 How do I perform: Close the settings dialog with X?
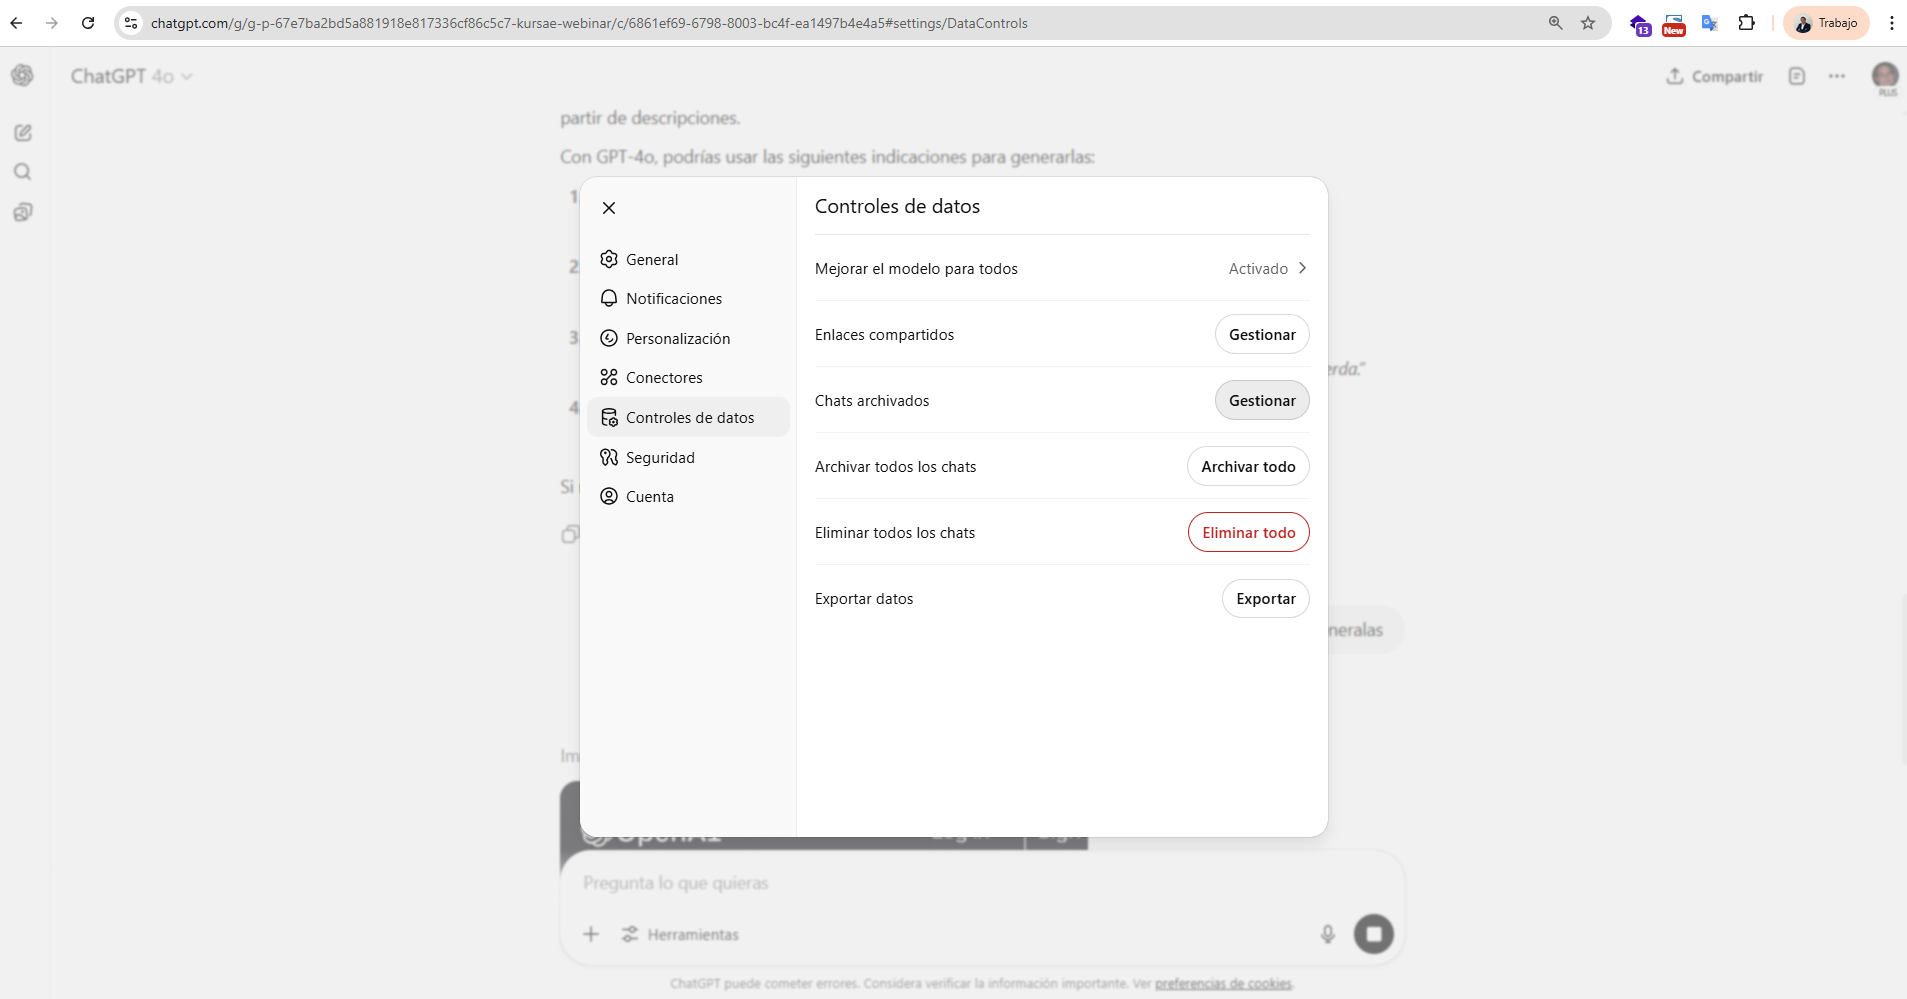[609, 208]
